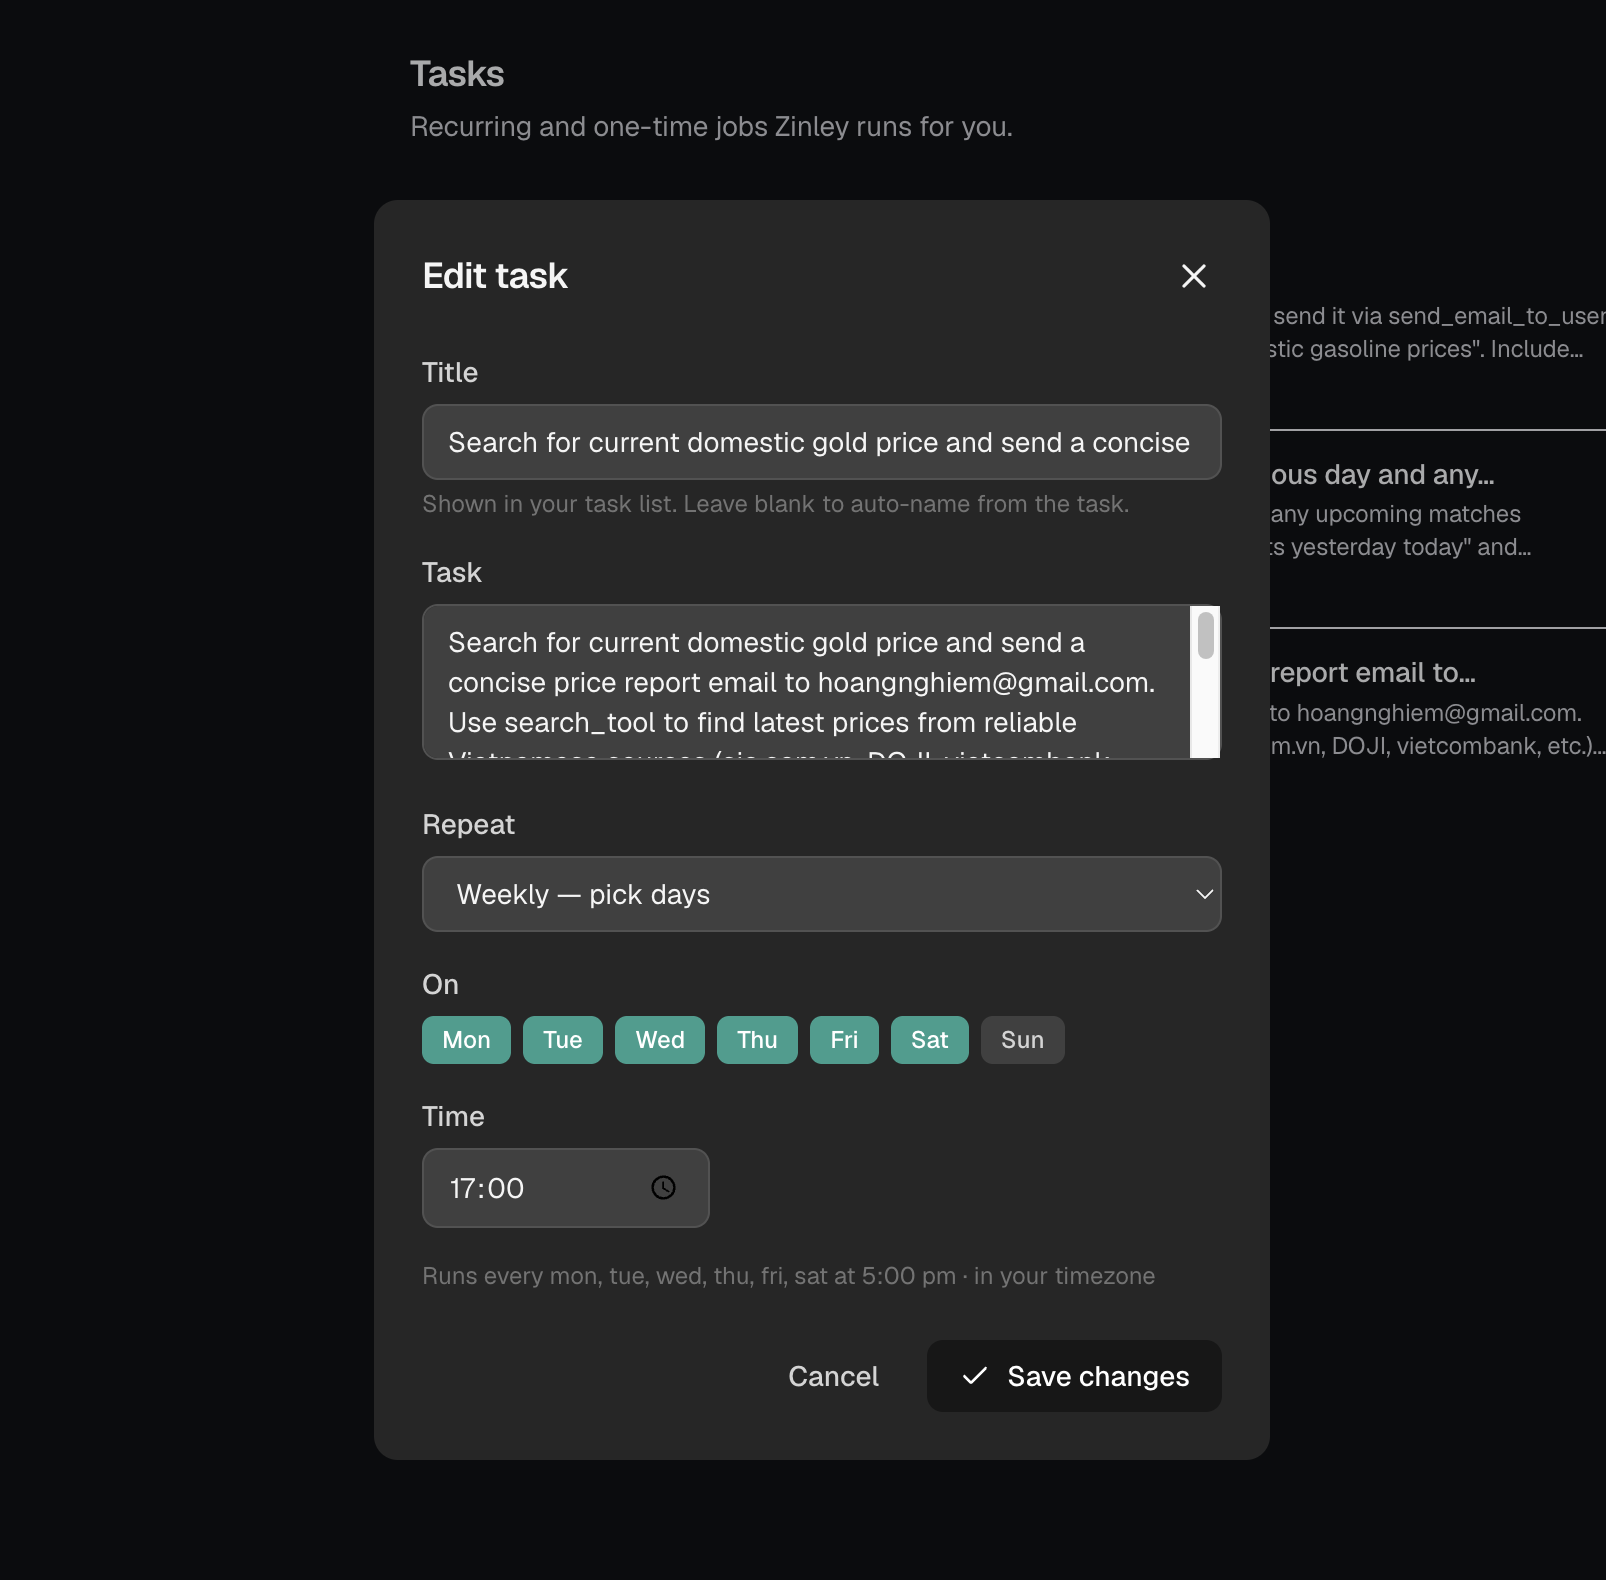Toggle Sat day chip
The height and width of the screenshot is (1580, 1606).
pos(930,1040)
